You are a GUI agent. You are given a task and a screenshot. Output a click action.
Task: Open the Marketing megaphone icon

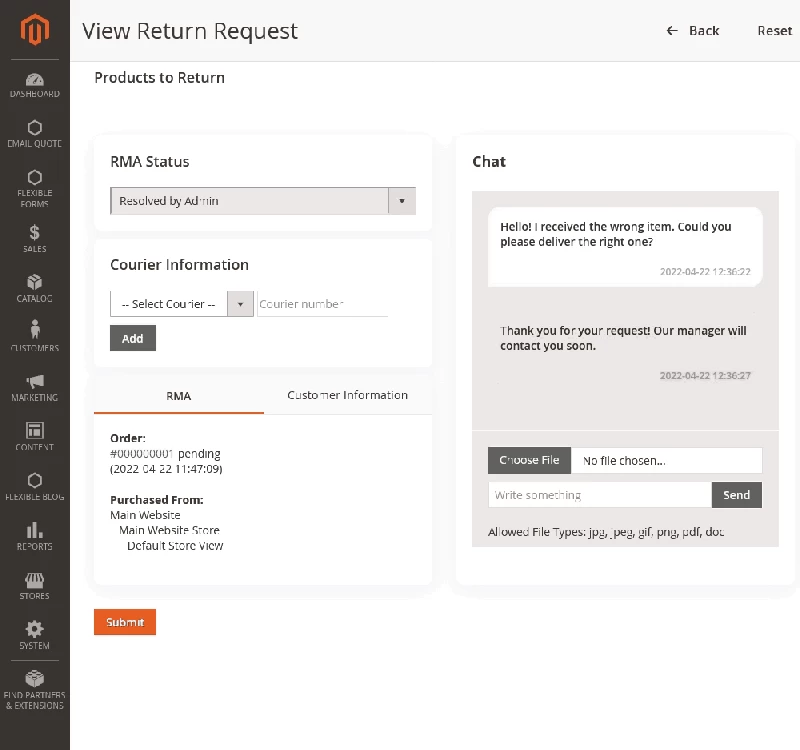[35, 381]
